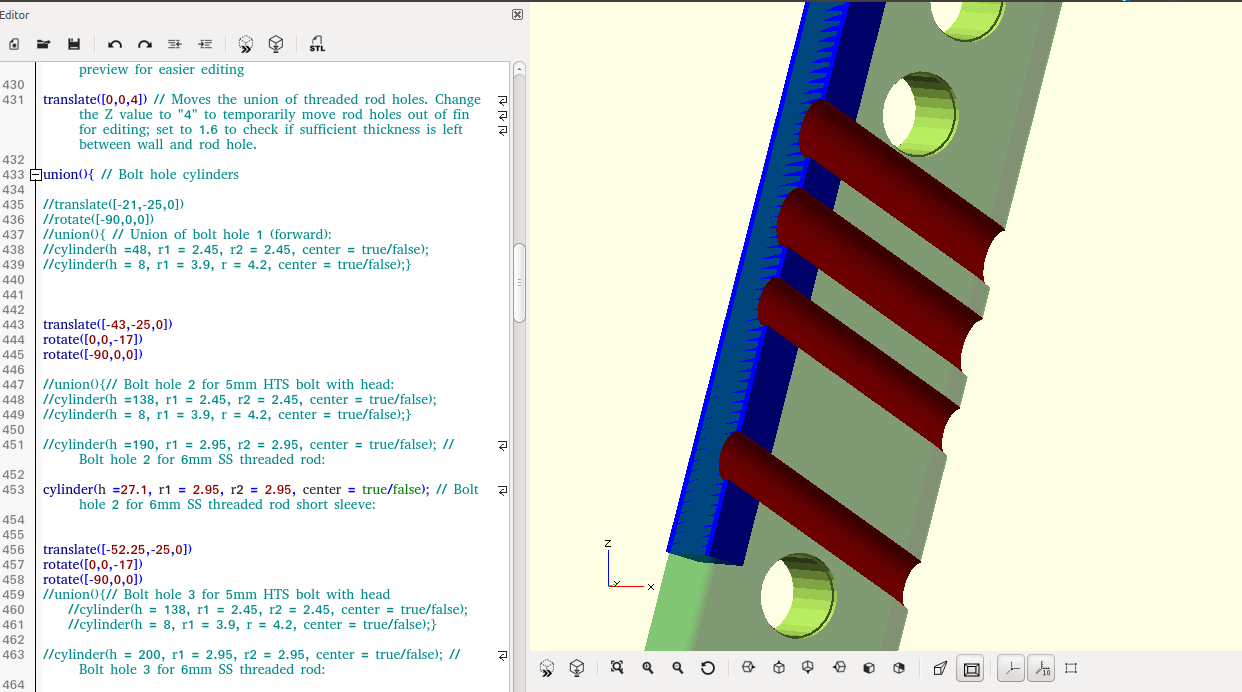
Task: Collapse the union() block at line 433
Action: click(x=36, y=175)
